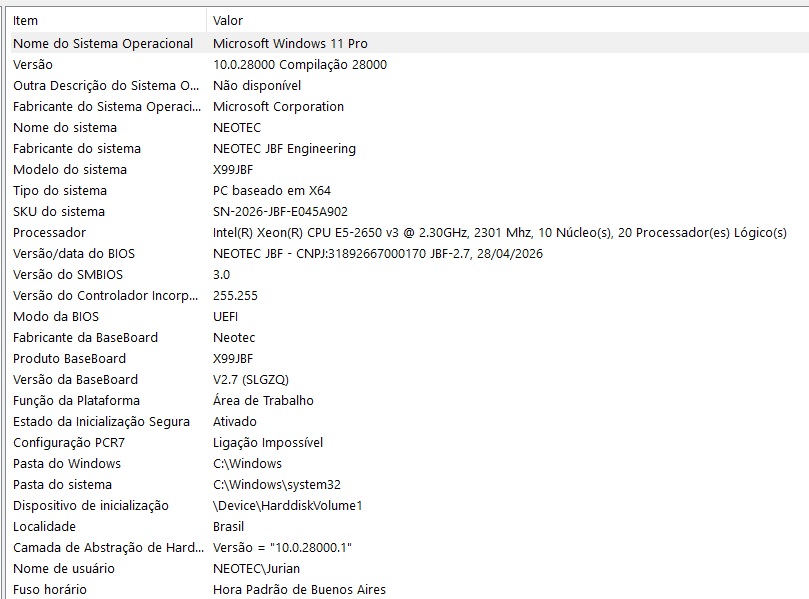Click the SN-2026-JBF-E045A902 value
This screenshot has width=809, height=599.
pyautogui.click(x=280, y=212)
